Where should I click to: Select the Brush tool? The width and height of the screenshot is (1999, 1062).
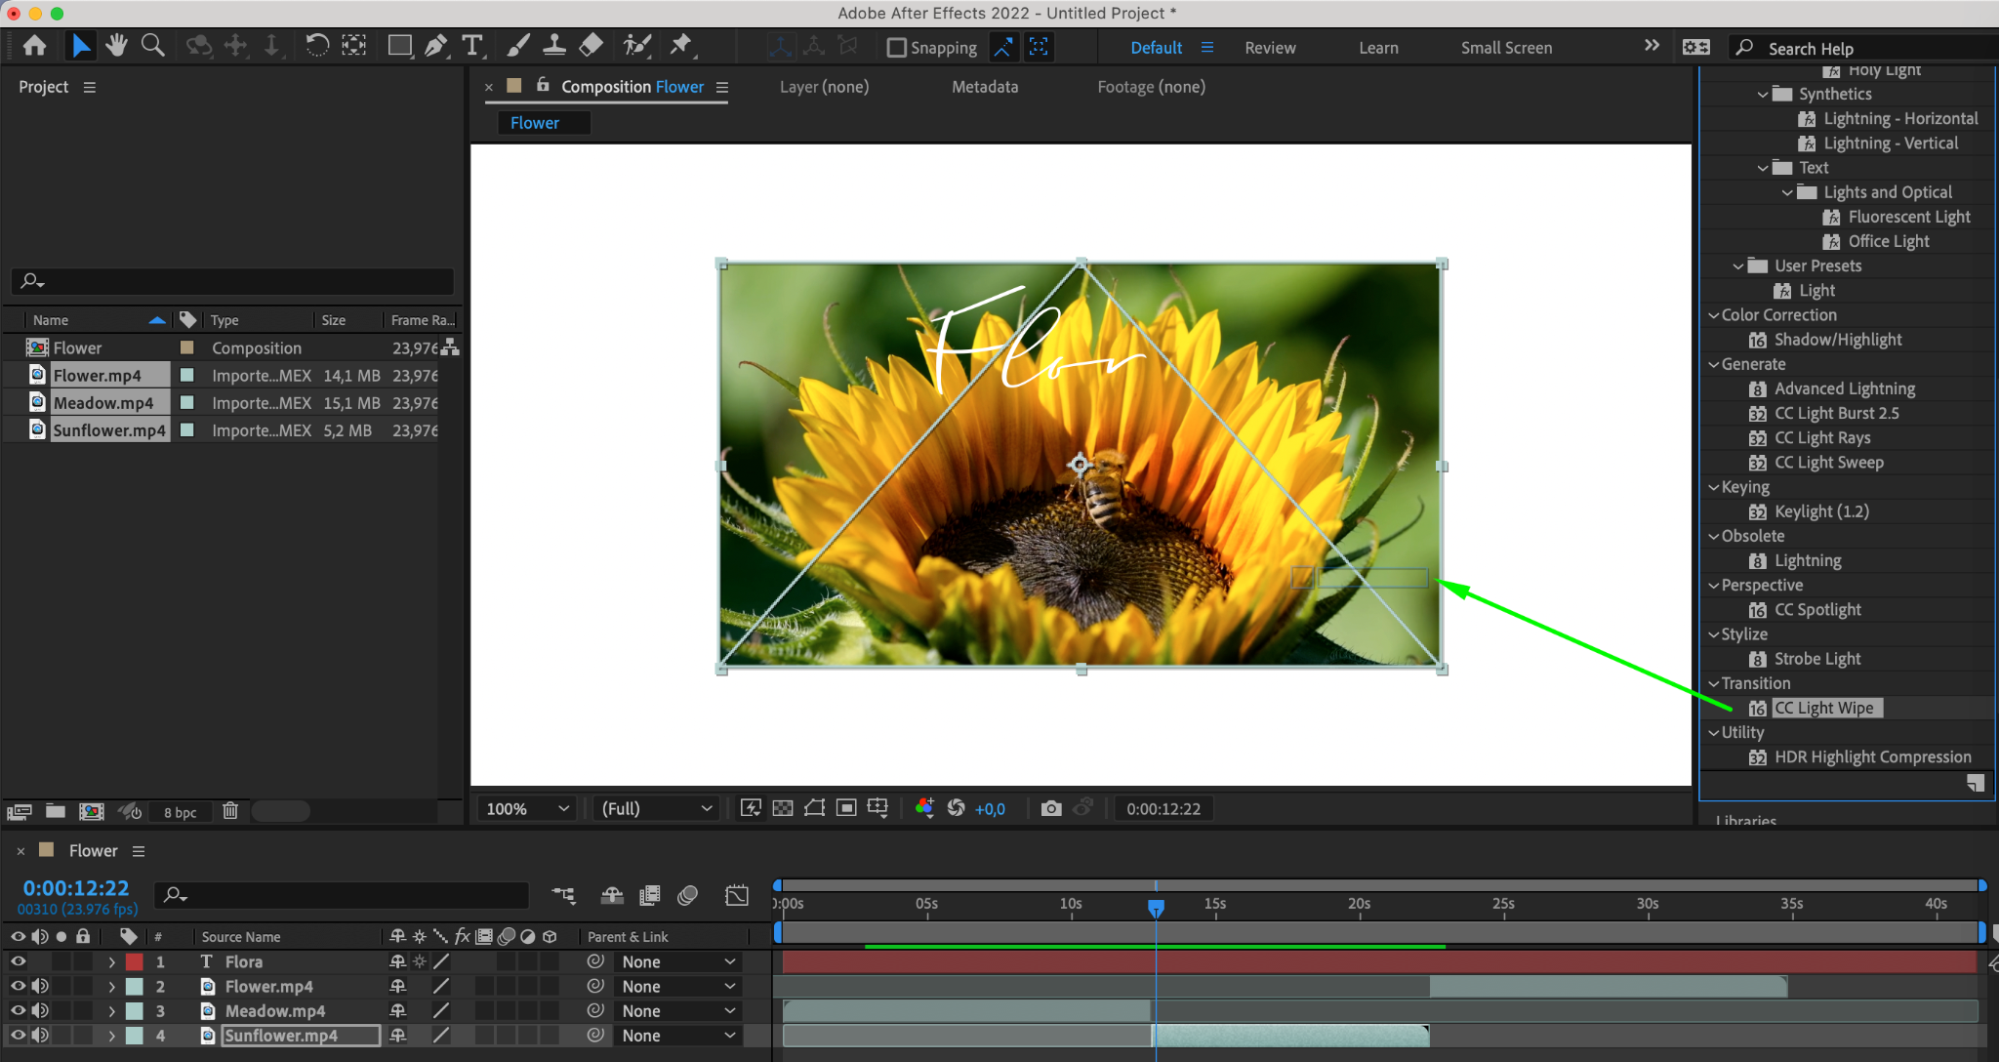pos(518,45)
